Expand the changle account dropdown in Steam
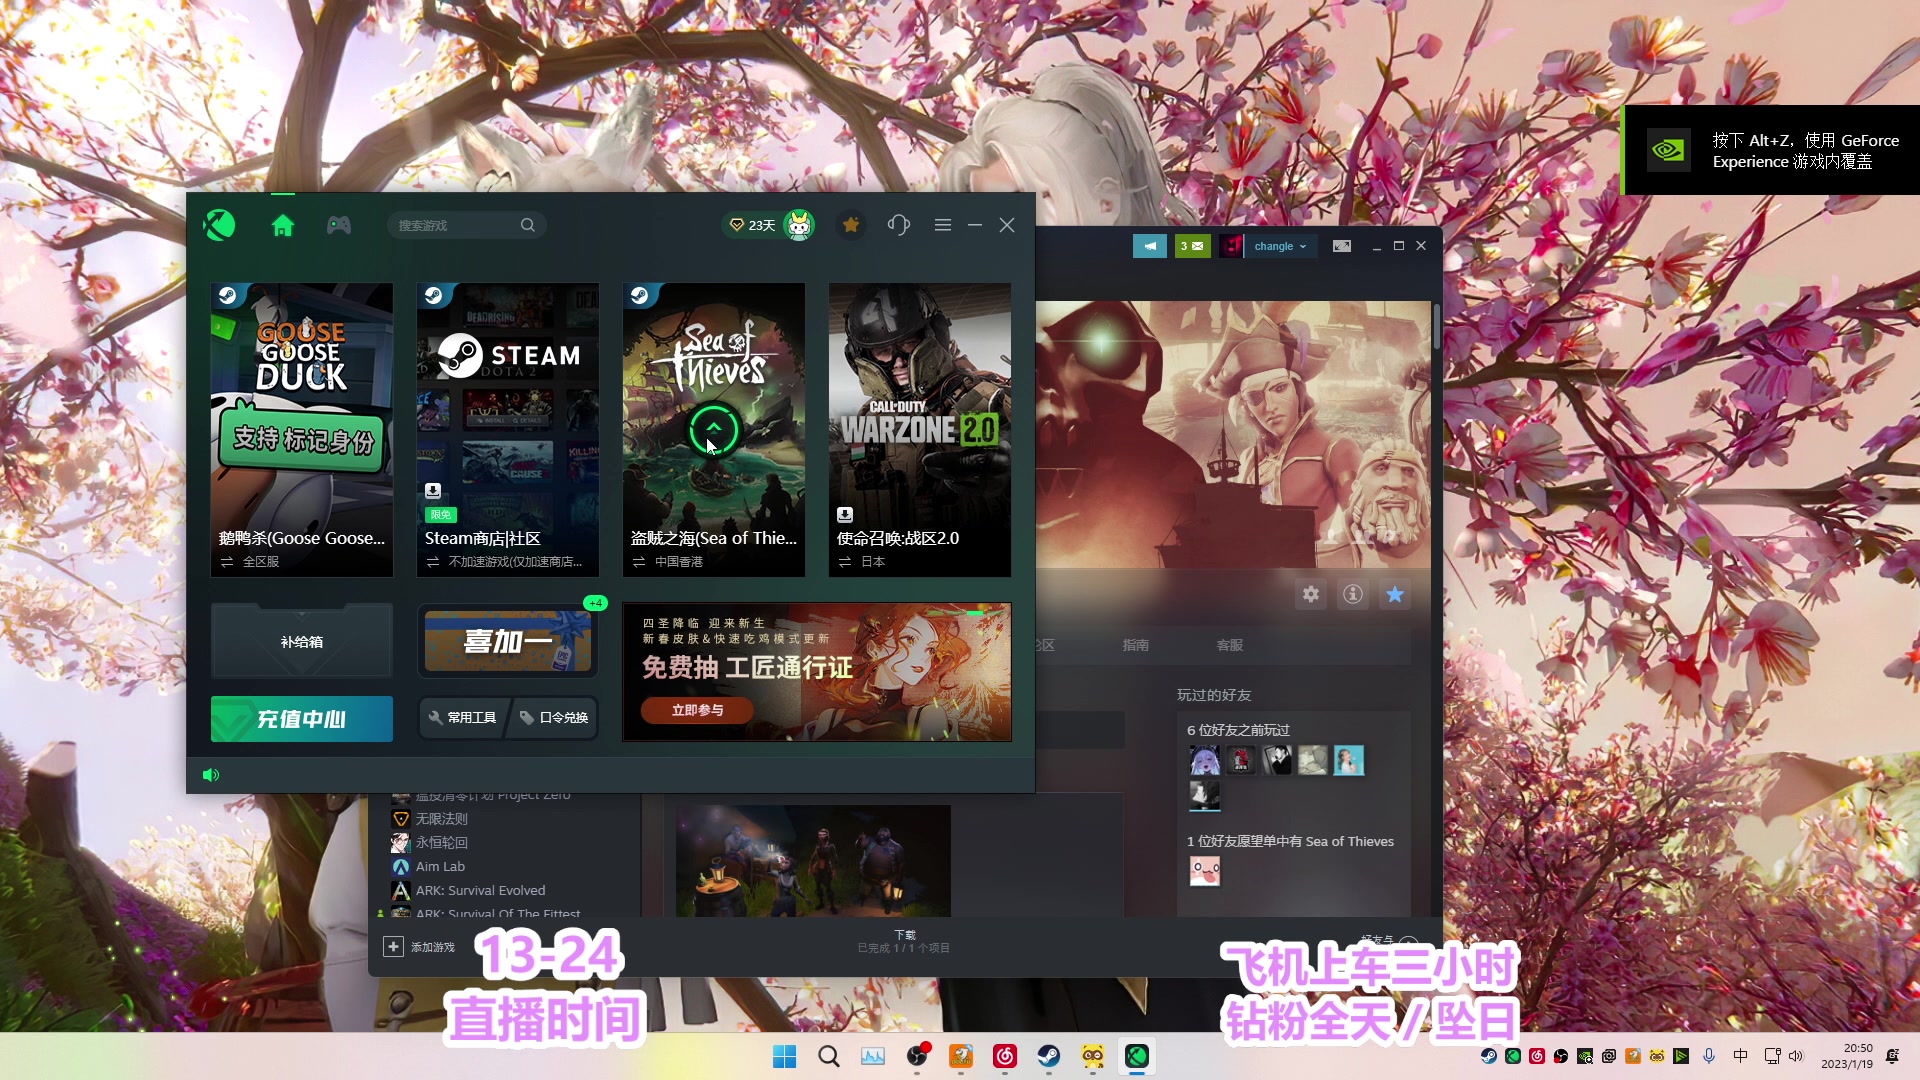Viewport: 1920px width, 1080px height. coord(1280,246)
